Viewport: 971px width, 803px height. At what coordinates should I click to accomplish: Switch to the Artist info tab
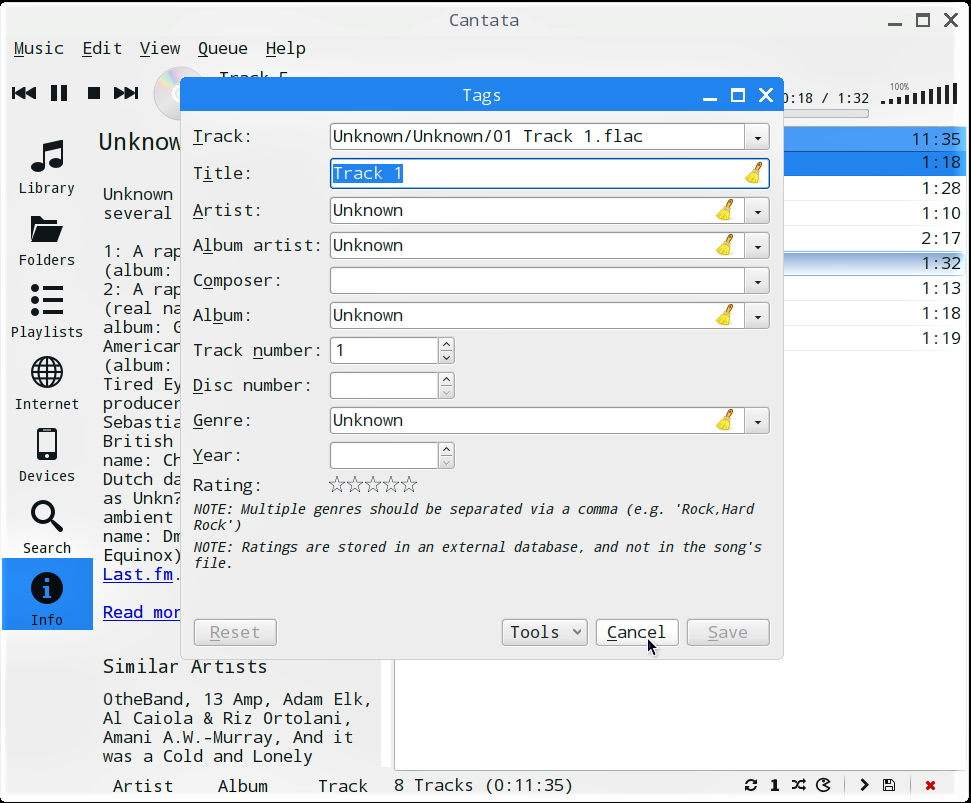[x=143, y=786]
